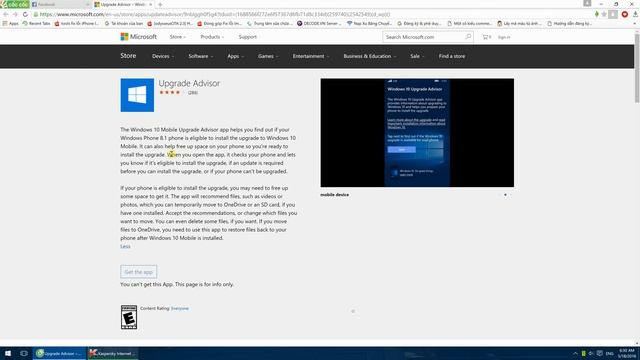
Task: Expand the Software menu
Action: coord(200,56)
